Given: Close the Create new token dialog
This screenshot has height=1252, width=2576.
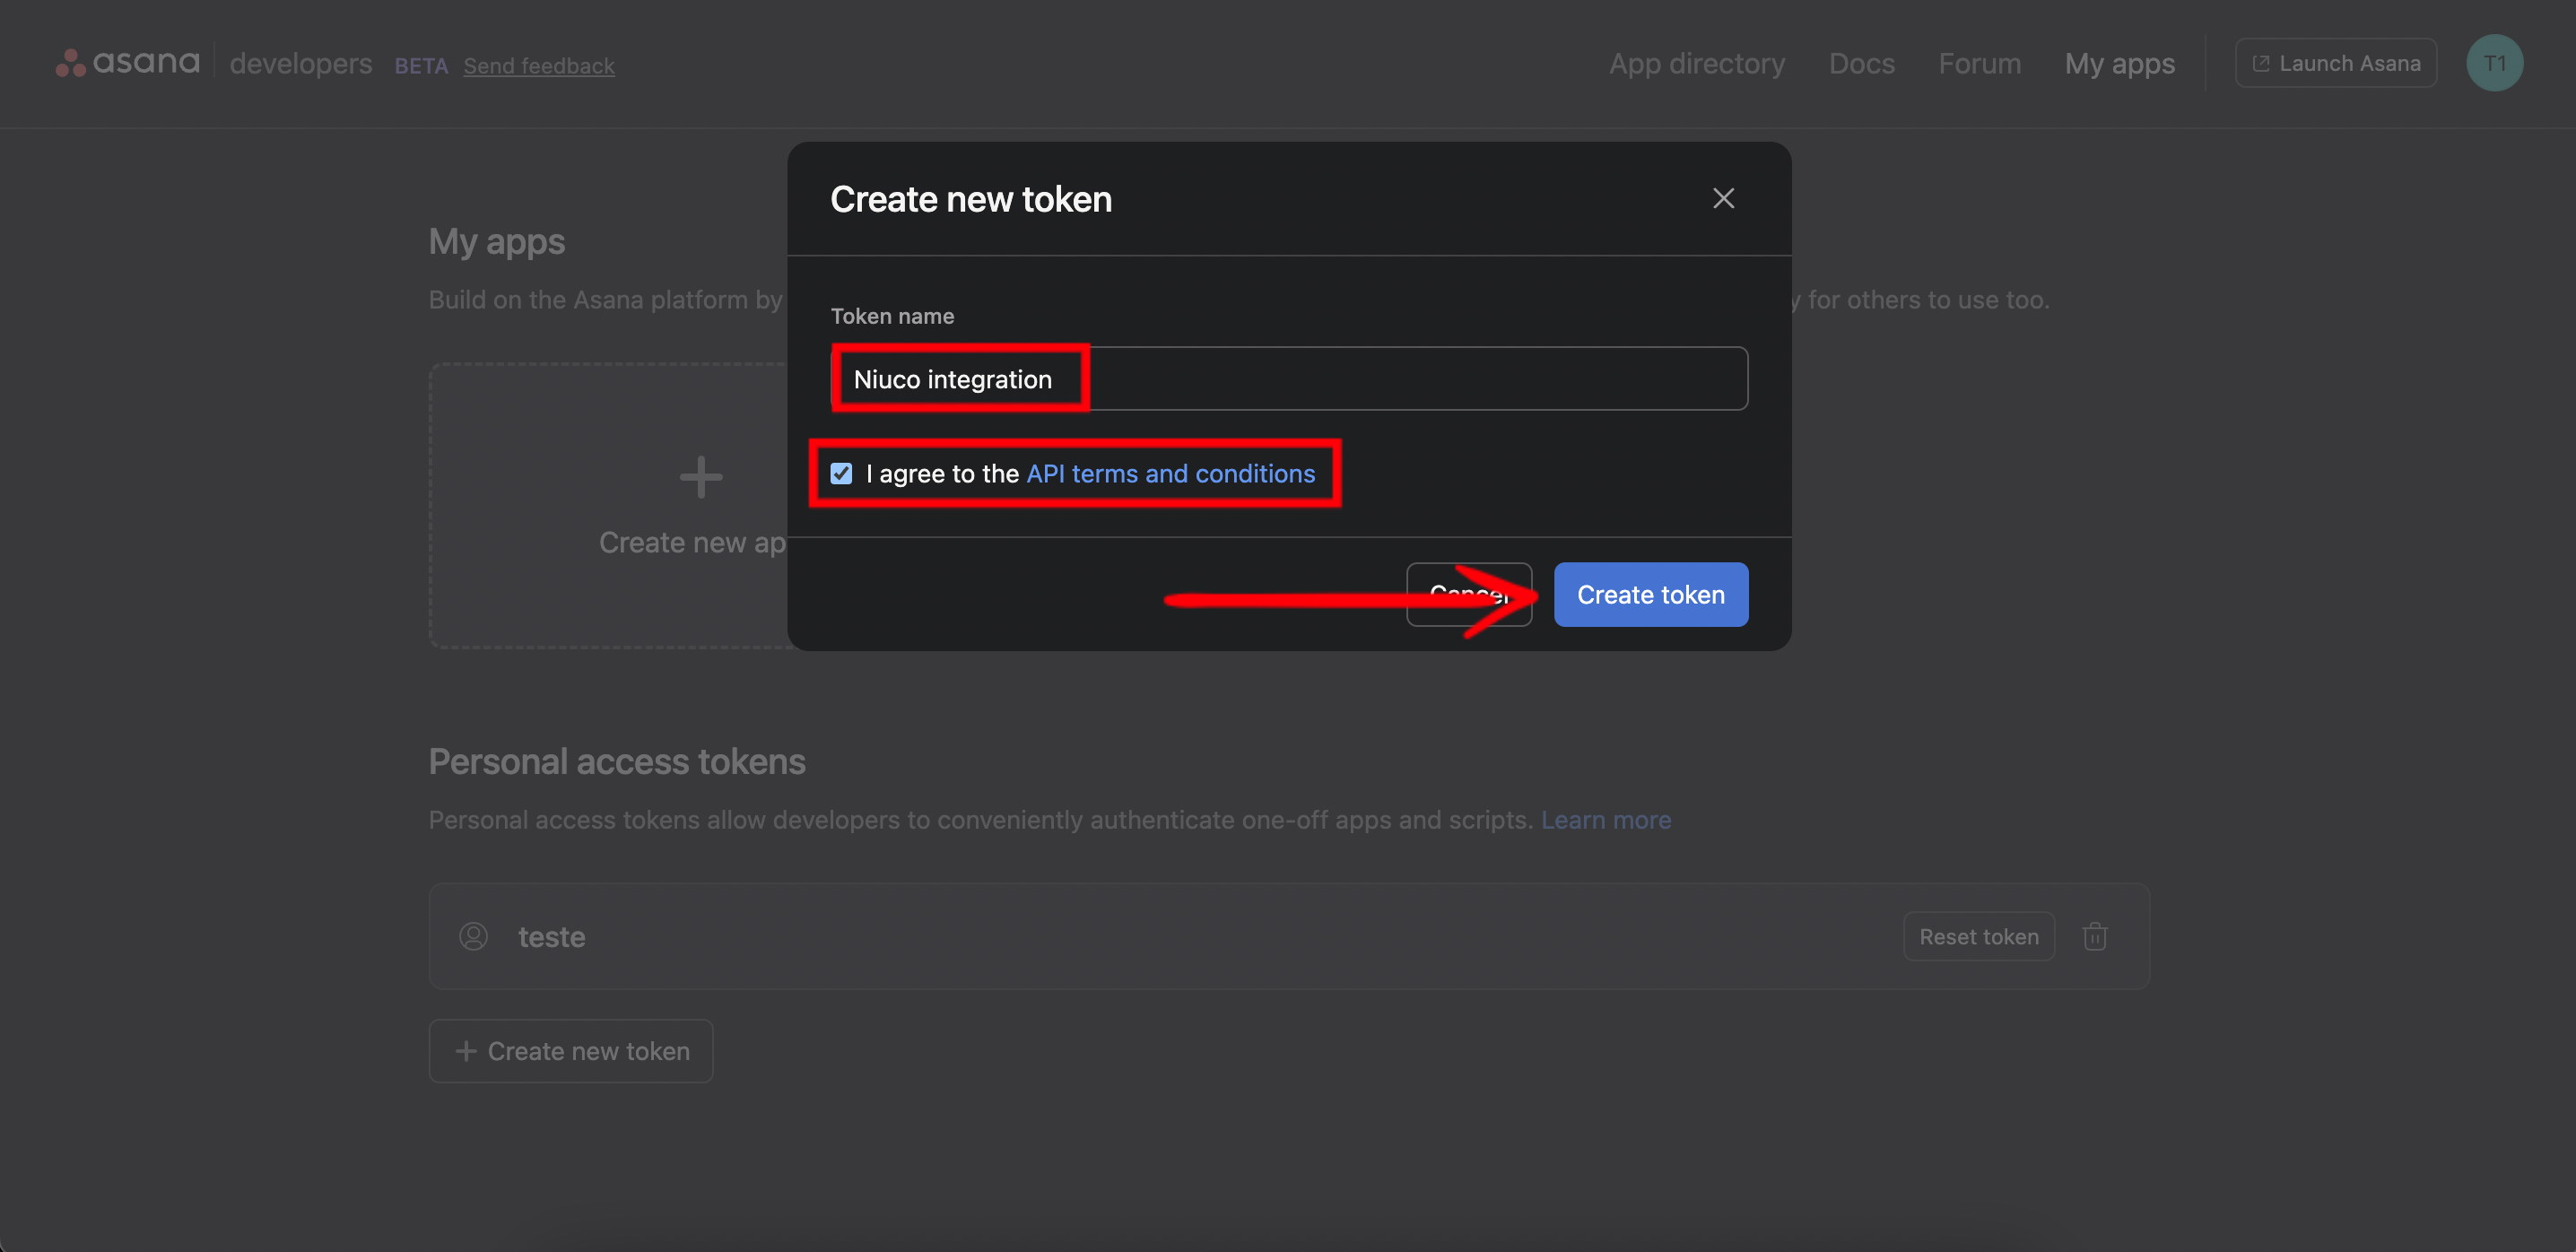Looking at the screenshot, I should coord(1722,198).
